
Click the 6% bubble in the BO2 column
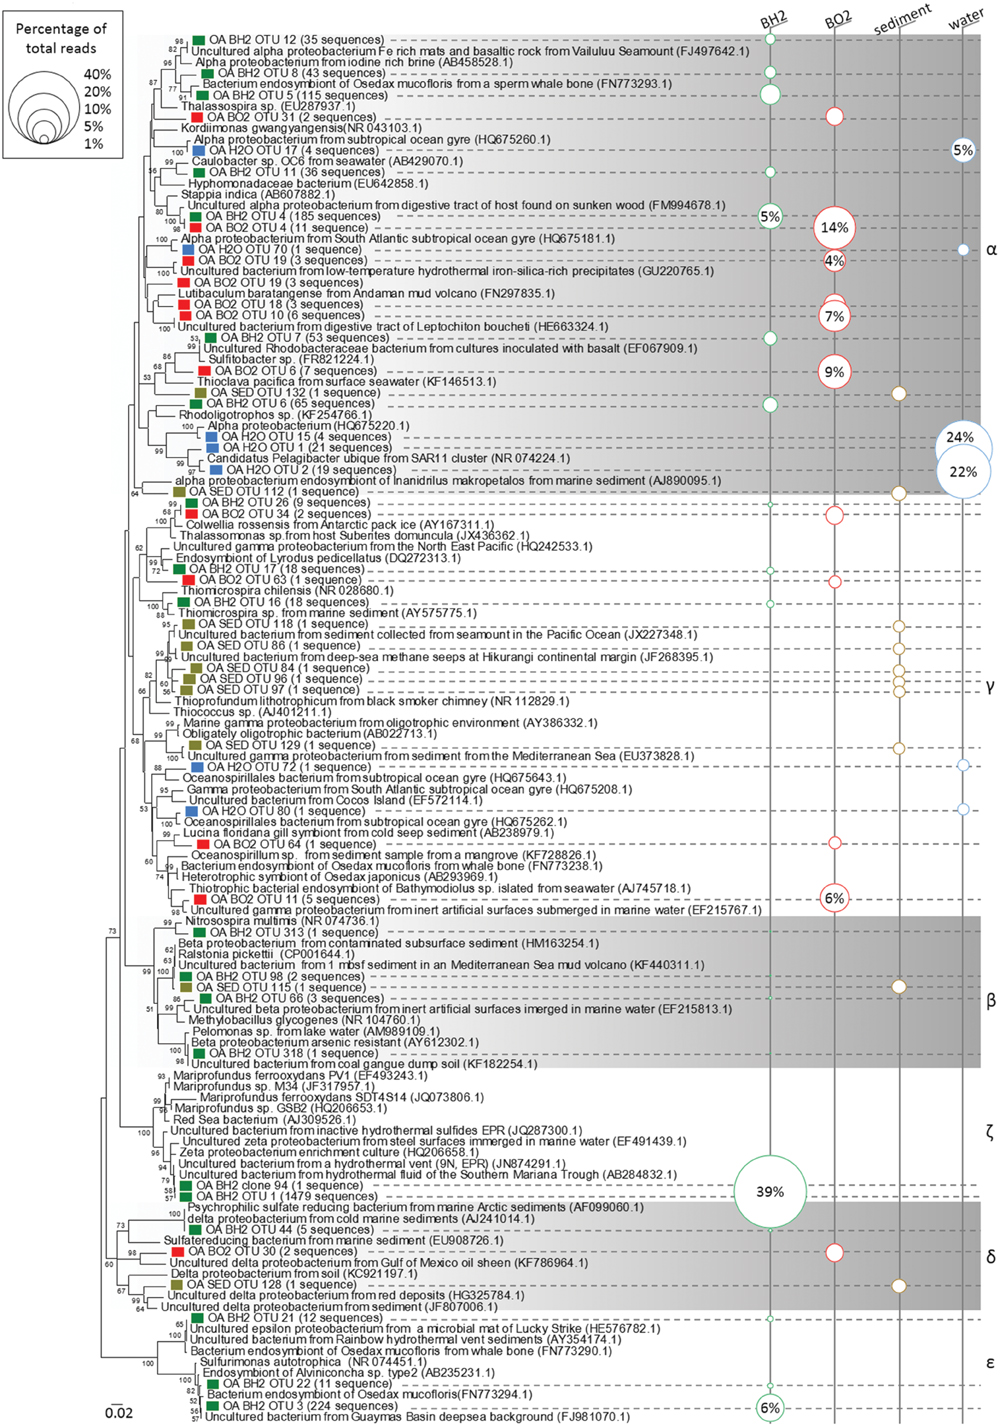point(834,898)
